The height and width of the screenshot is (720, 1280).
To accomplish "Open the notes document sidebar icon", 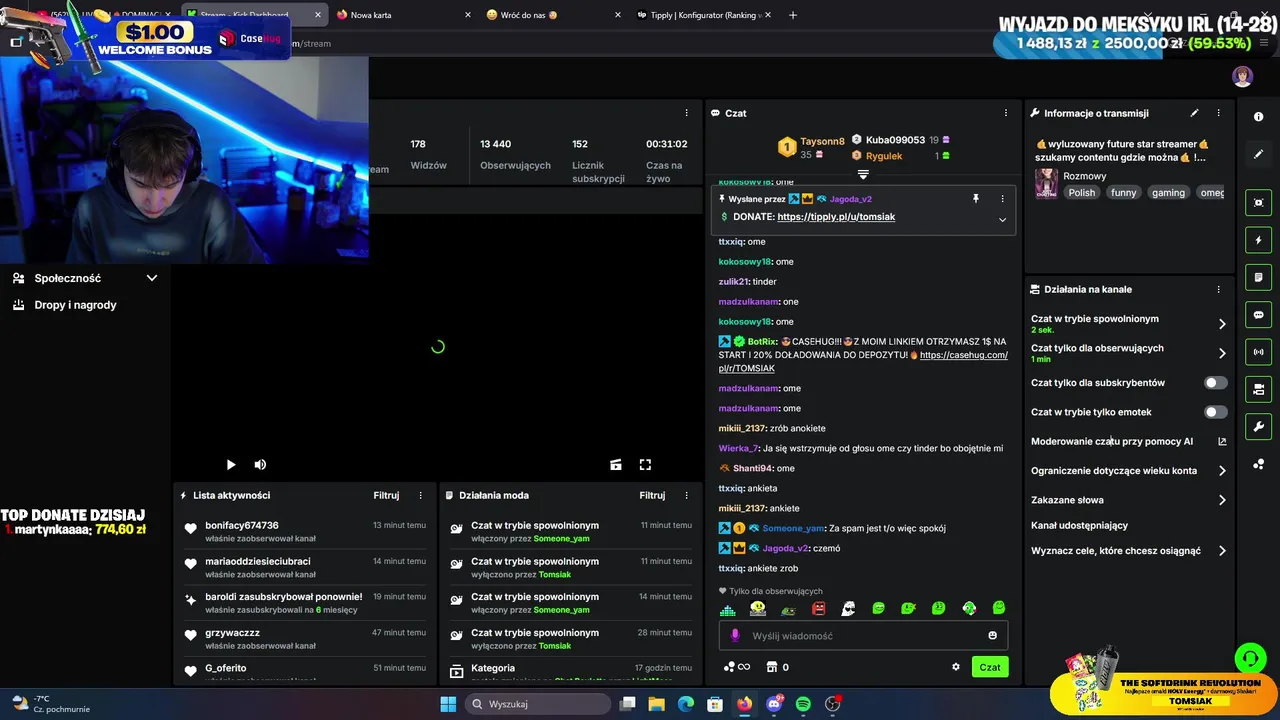I will [1258, 277].
